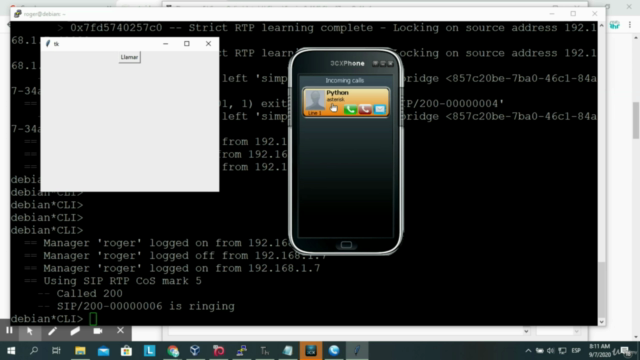The height and width of the screenshot is (360, 640).
Task: Tap the 3CXPhone home button
Action: [346, 245]
